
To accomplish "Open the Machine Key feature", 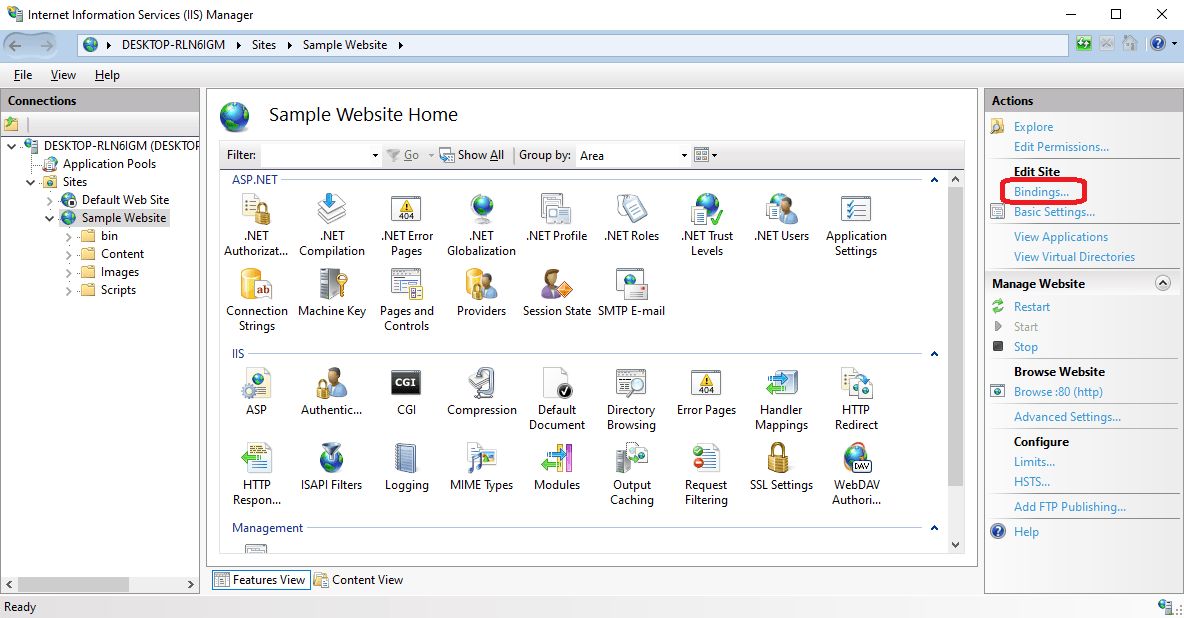I will 331,293.
